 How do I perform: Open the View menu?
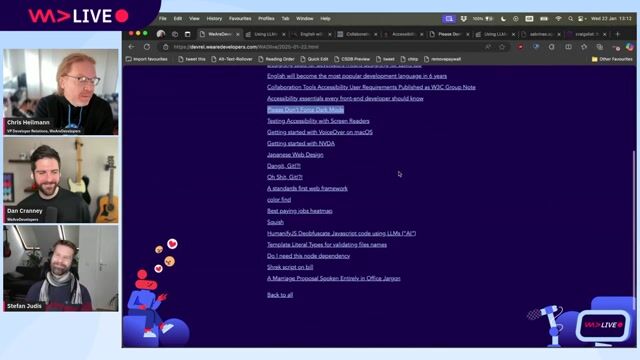[x=194, y=19]
